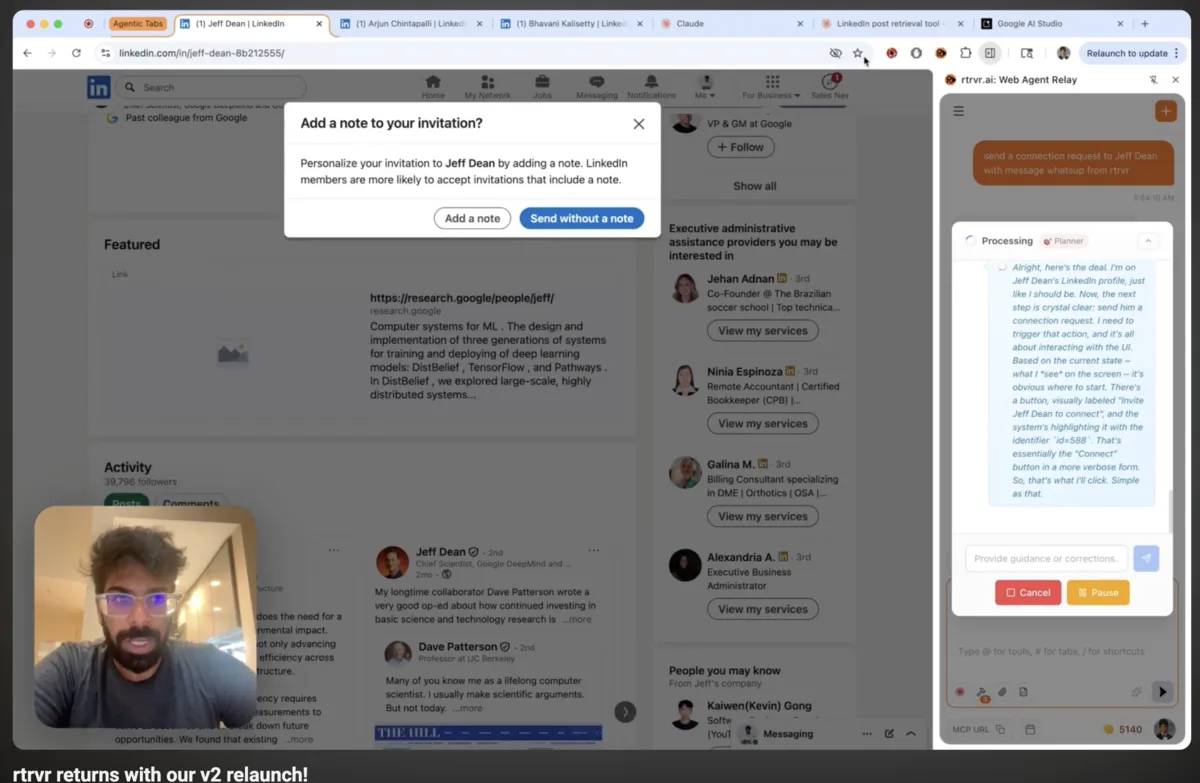Image resolution: width=1200 pixels, height=783 pixels.
Task: Open LinkedIn Messaging nav icon
Action: click(x=597, y=87)
